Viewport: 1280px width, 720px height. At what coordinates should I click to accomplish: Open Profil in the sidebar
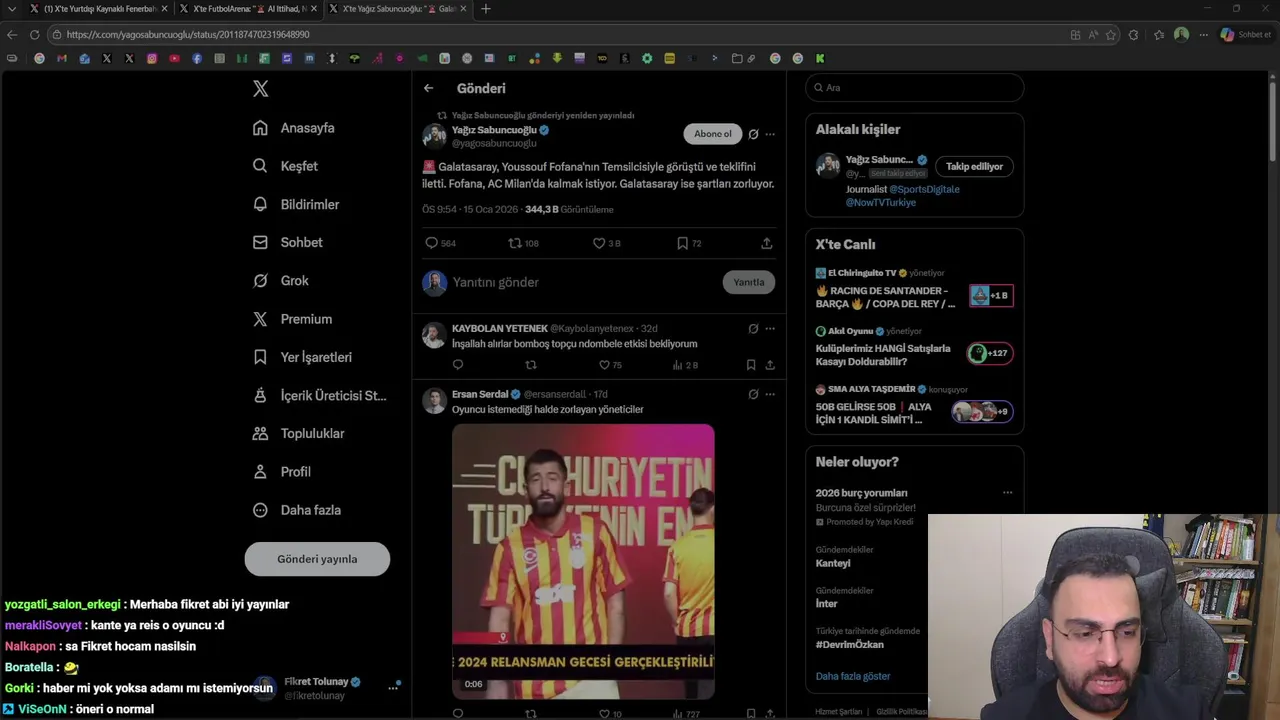(x=282, y=472)
